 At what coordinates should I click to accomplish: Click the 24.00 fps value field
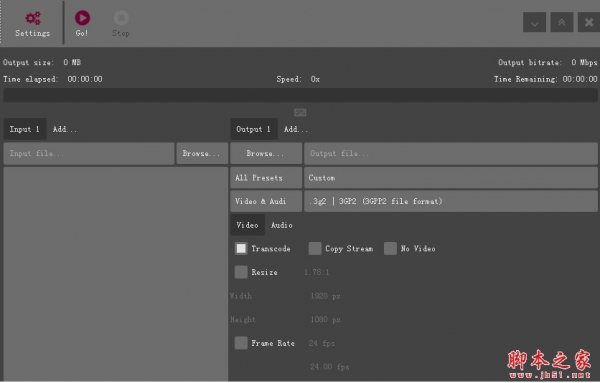(329, 367)
